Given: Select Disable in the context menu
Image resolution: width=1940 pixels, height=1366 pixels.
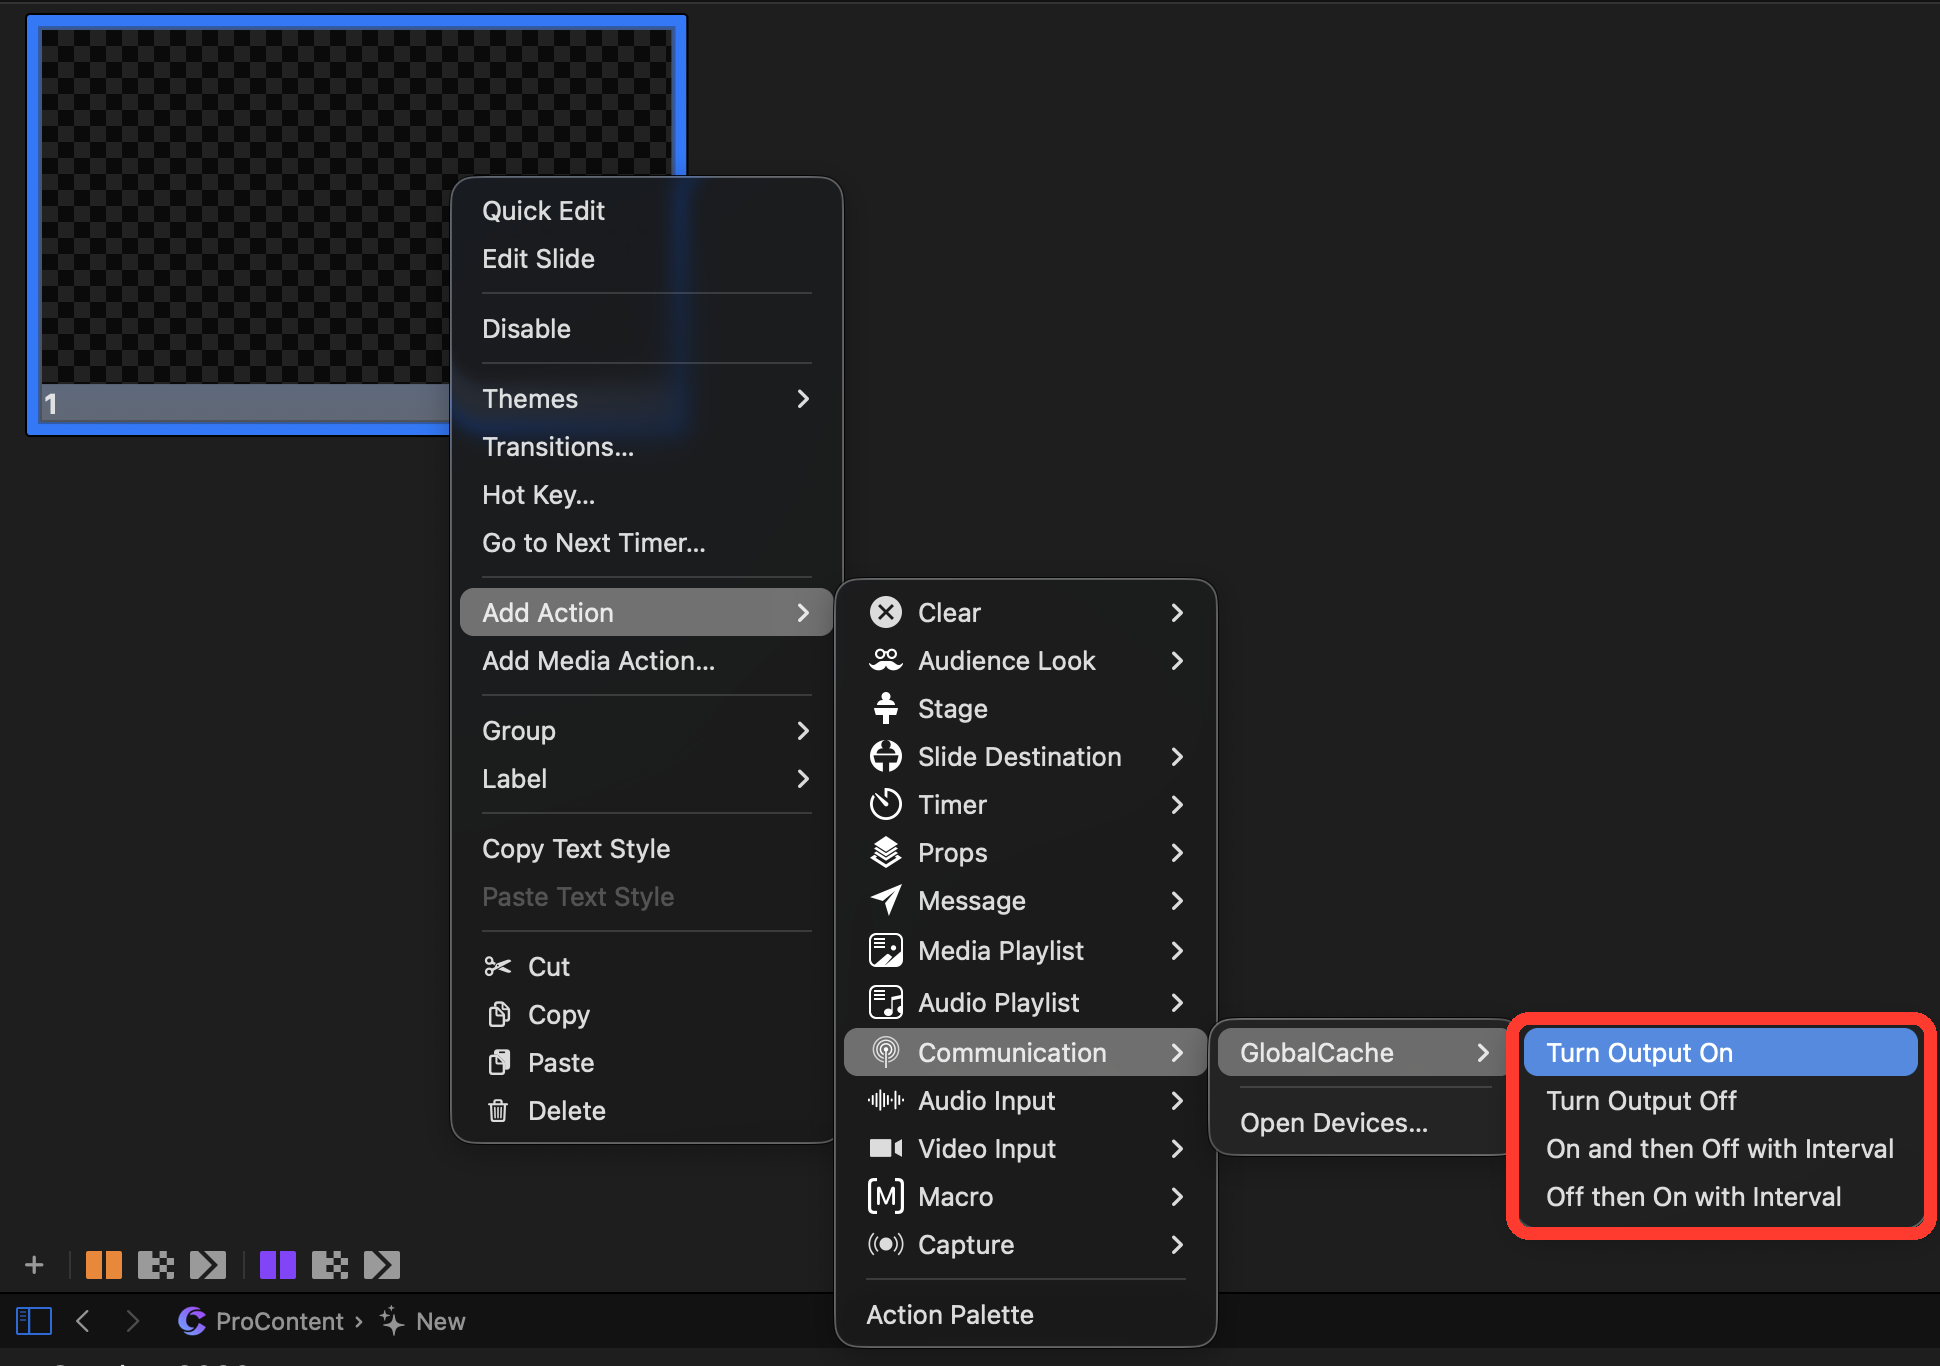Looking at the screenshot, I should point(647,328).
